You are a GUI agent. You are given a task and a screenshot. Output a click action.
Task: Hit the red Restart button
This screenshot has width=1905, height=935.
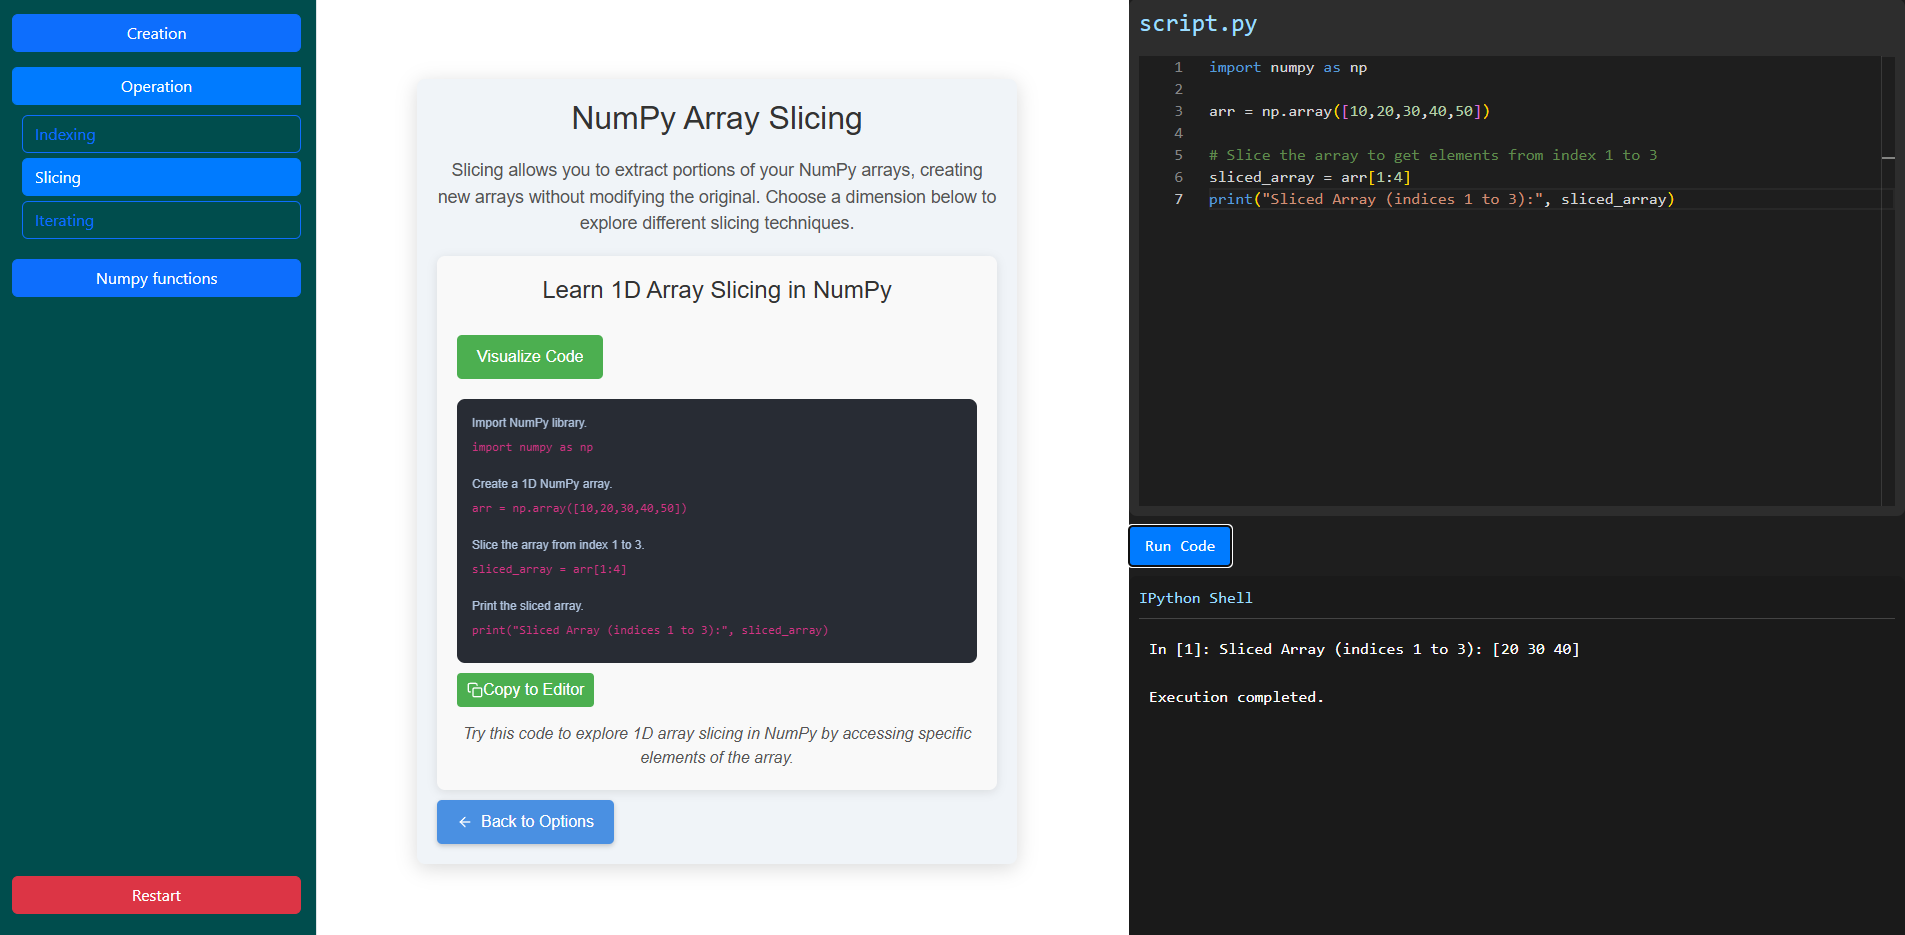click(156, 895)
